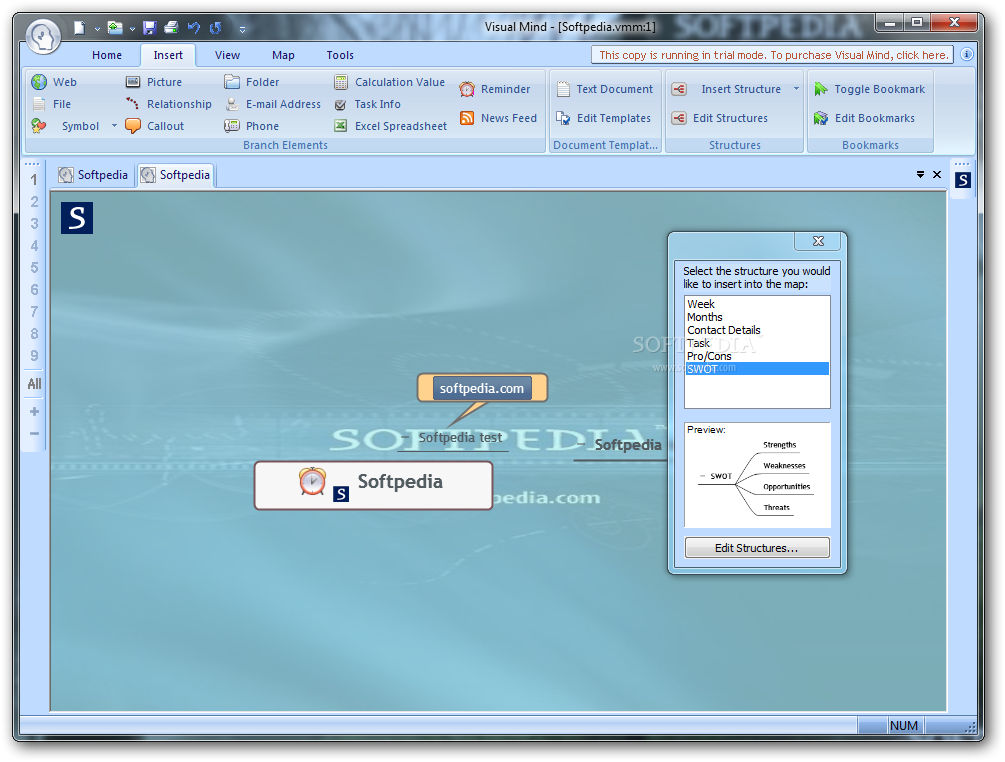Click the Print icon in quick access toolbar
1005x762 pixels.
(171, 28)
